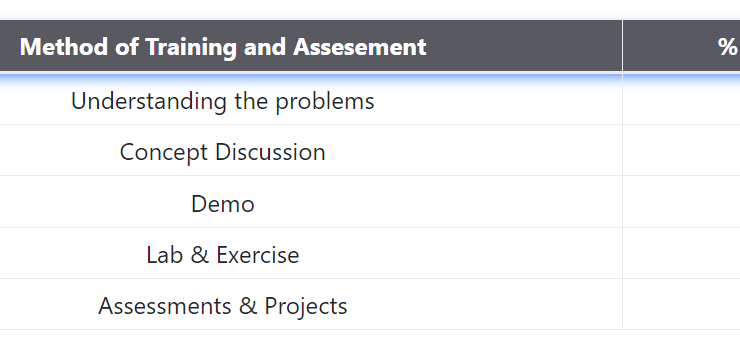Click the % cell for Concept Discussion
Image resolution: width=740 pixels, height=361 pixels.
pyautogui.click(x=681, y=151)
